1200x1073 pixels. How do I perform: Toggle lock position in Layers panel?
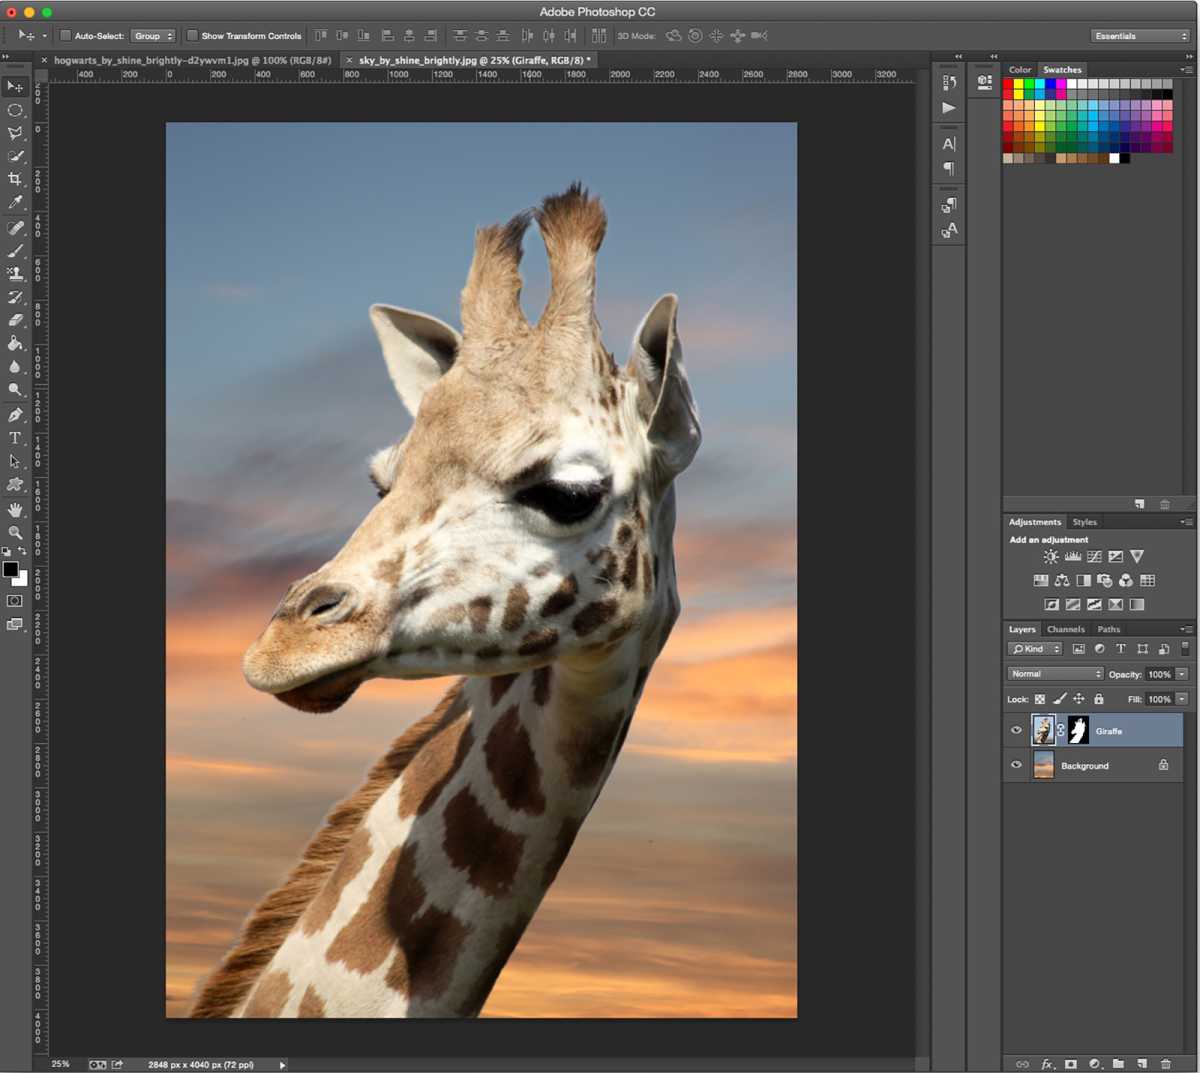[1079, 699]
